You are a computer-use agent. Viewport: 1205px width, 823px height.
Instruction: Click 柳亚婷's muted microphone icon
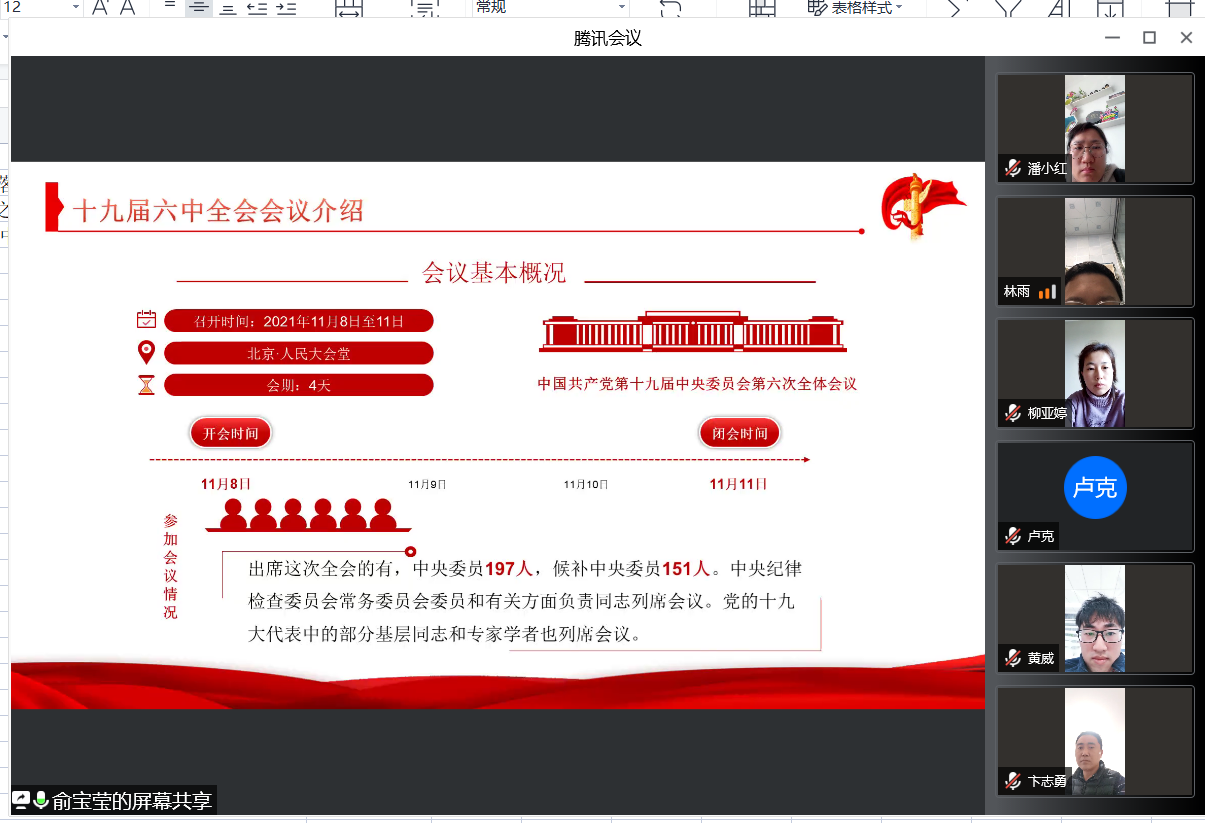click(x=1013, y=413)
